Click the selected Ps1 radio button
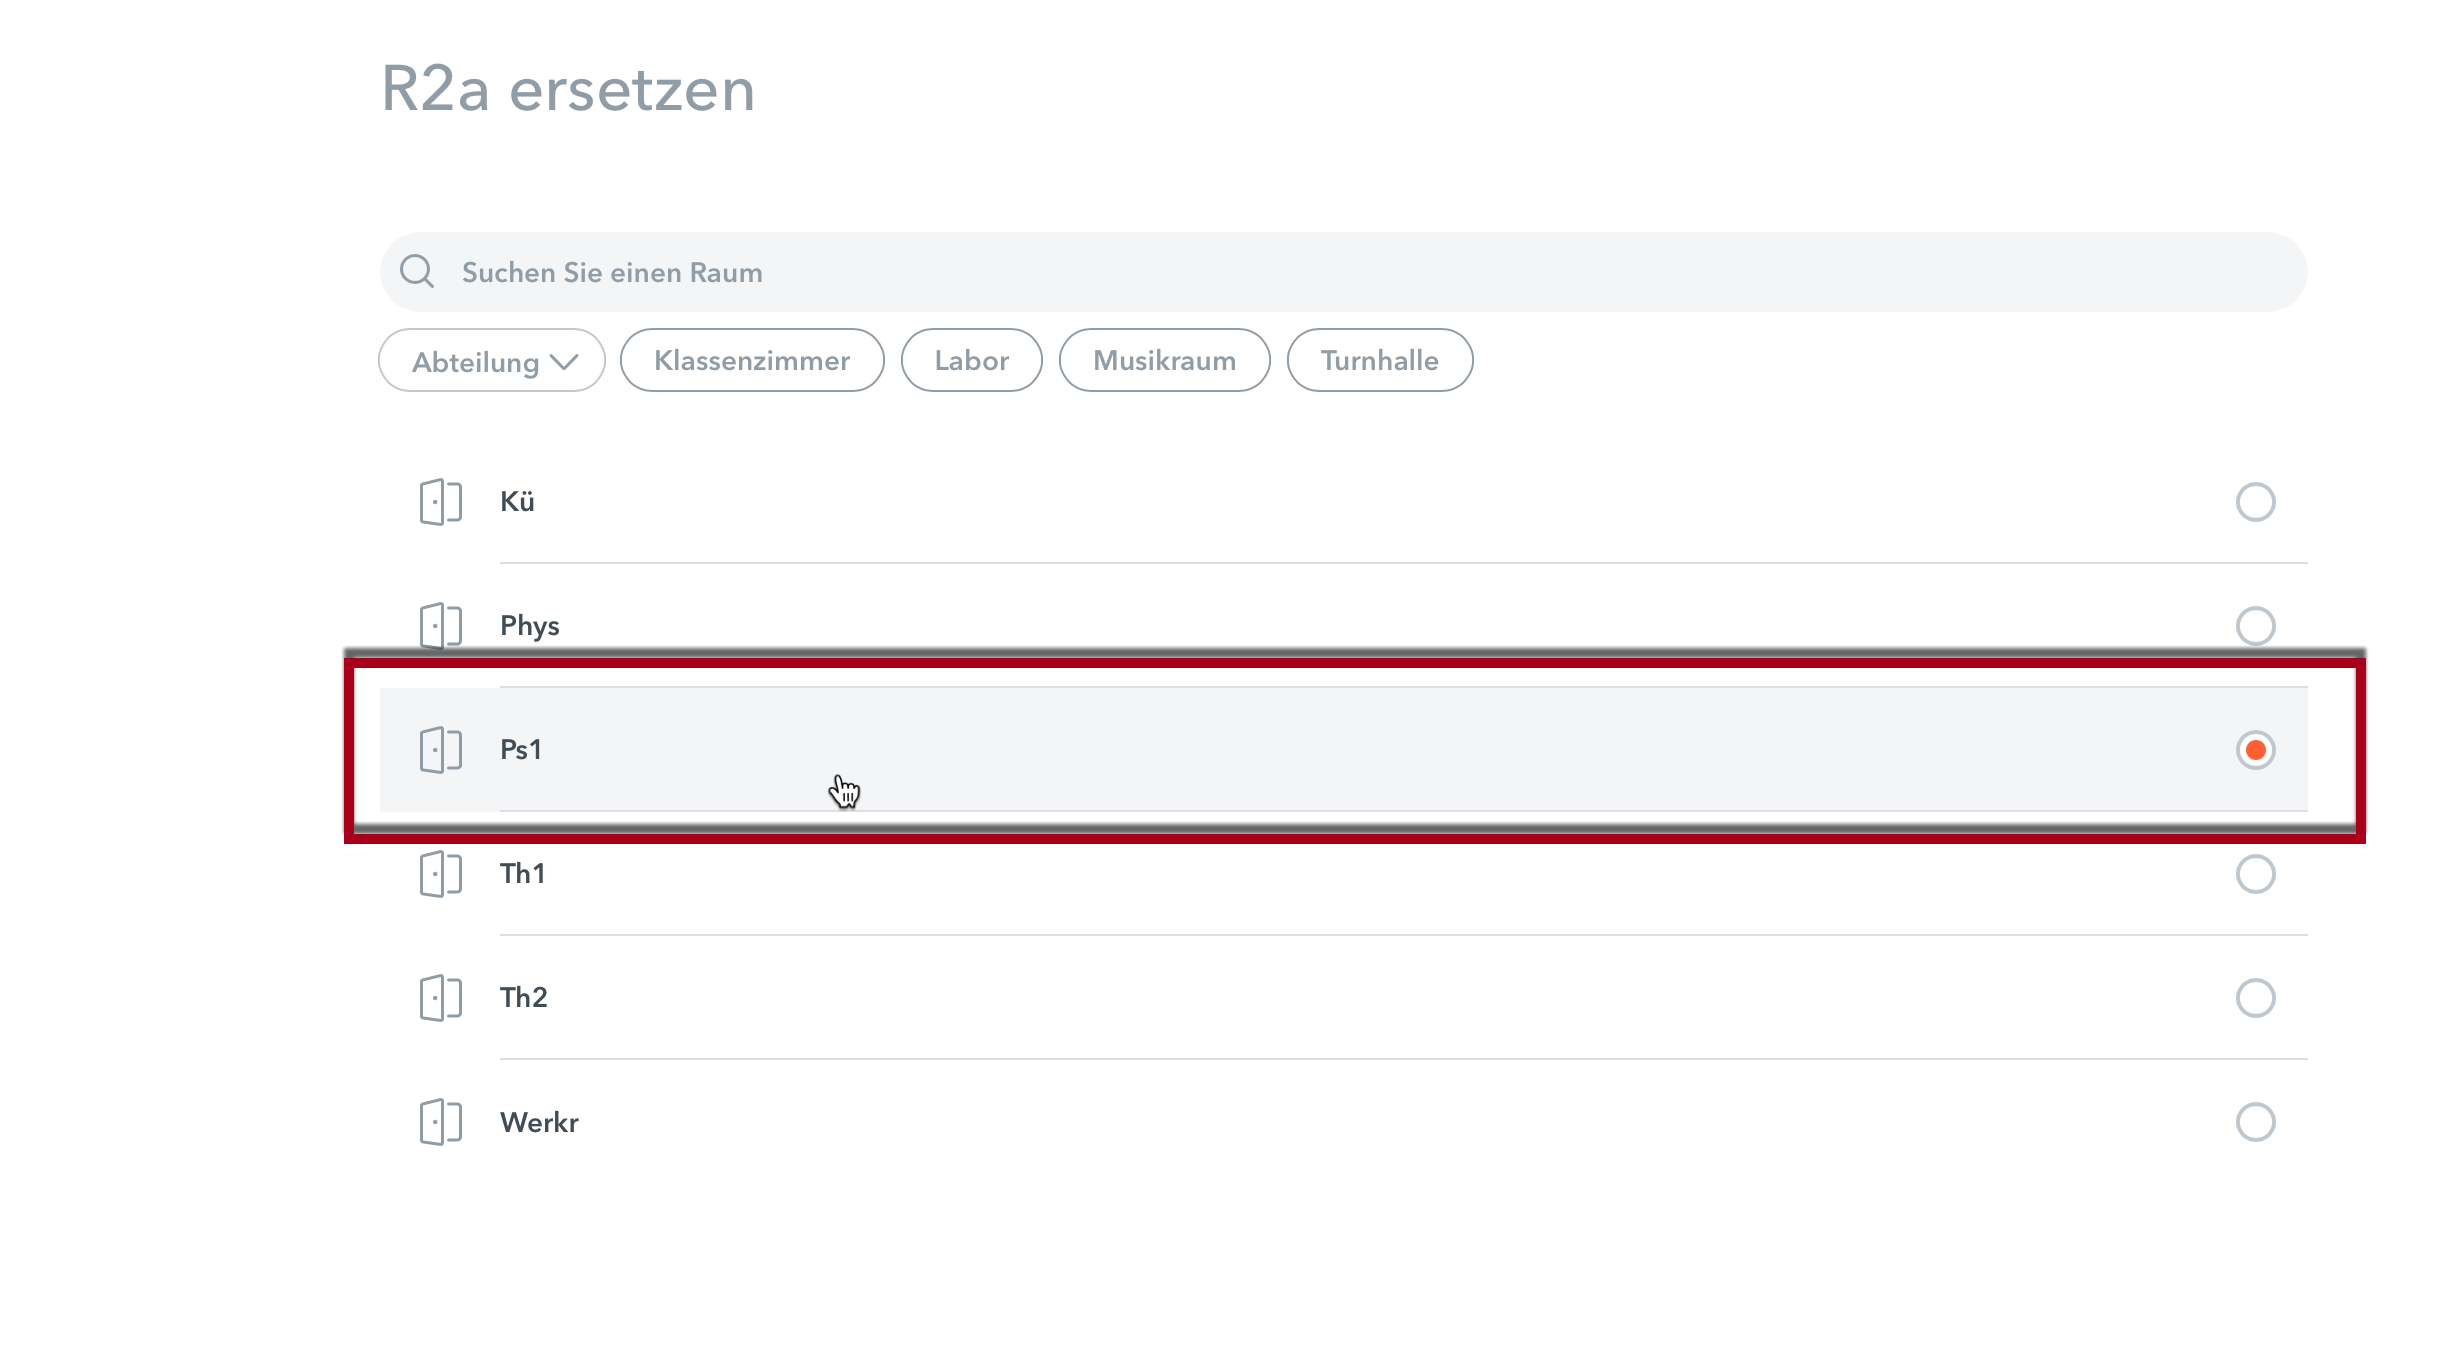Image resolution: width=2440 pixels, height=1350 pixels. coord(2255,750)
